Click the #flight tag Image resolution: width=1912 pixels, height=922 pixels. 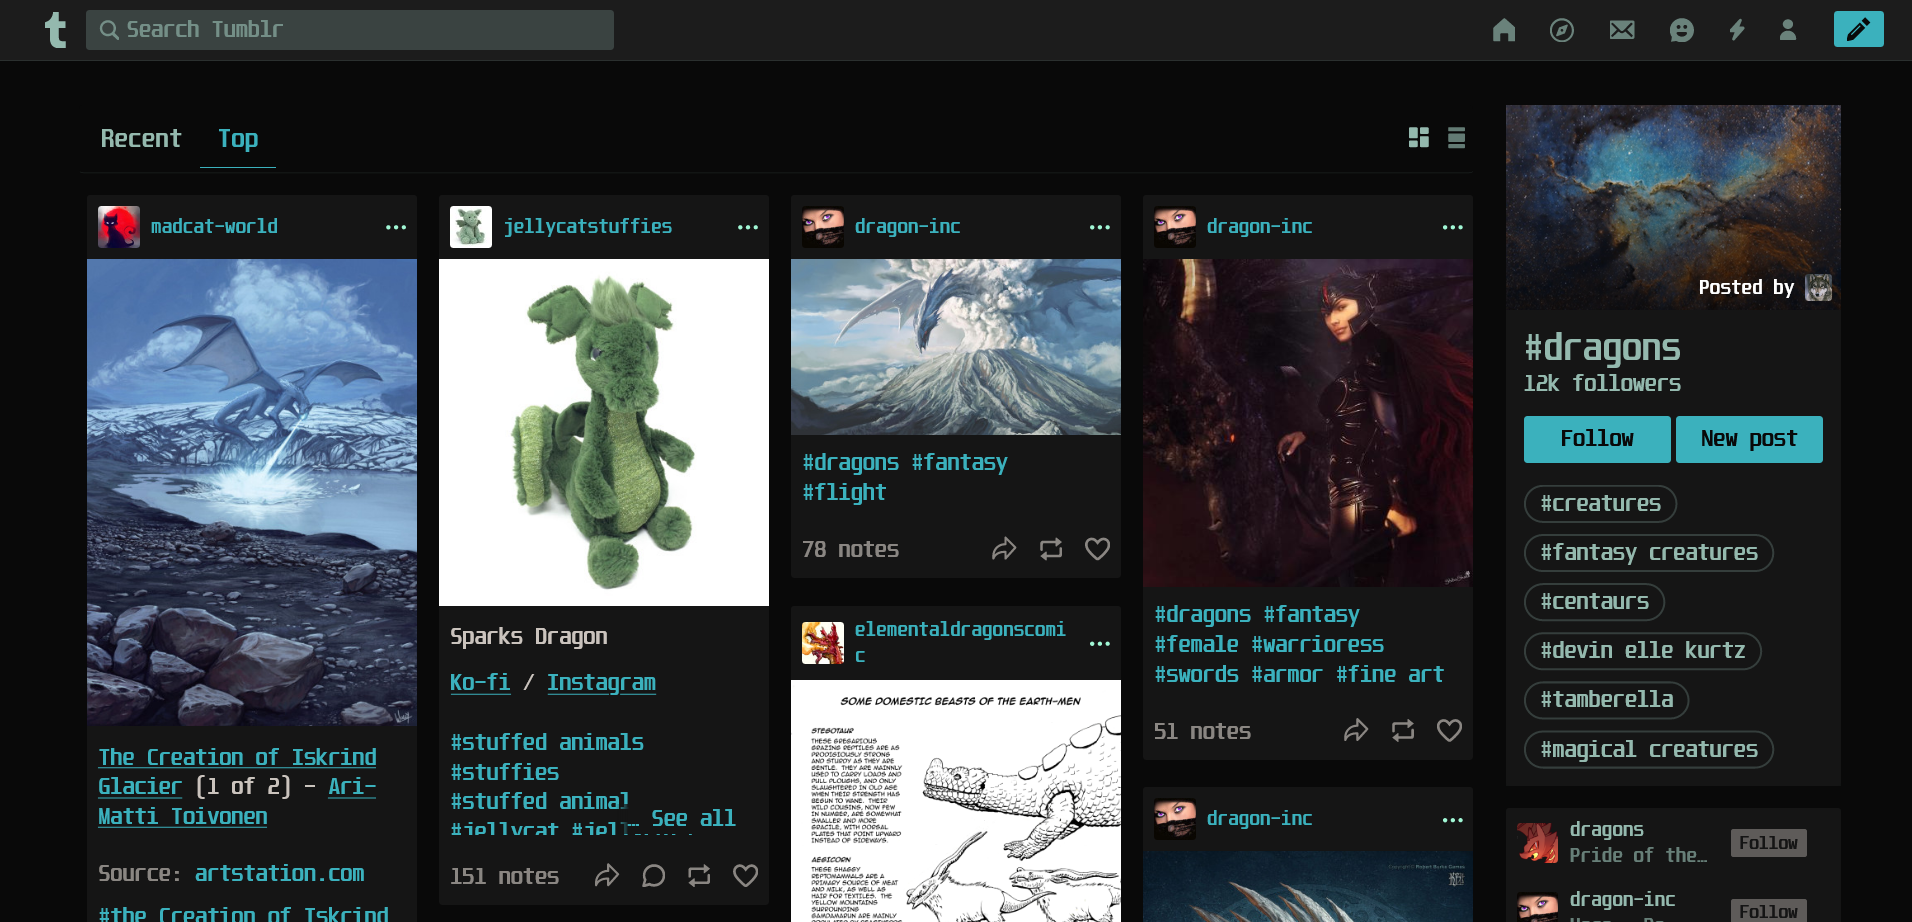(844, 492)
